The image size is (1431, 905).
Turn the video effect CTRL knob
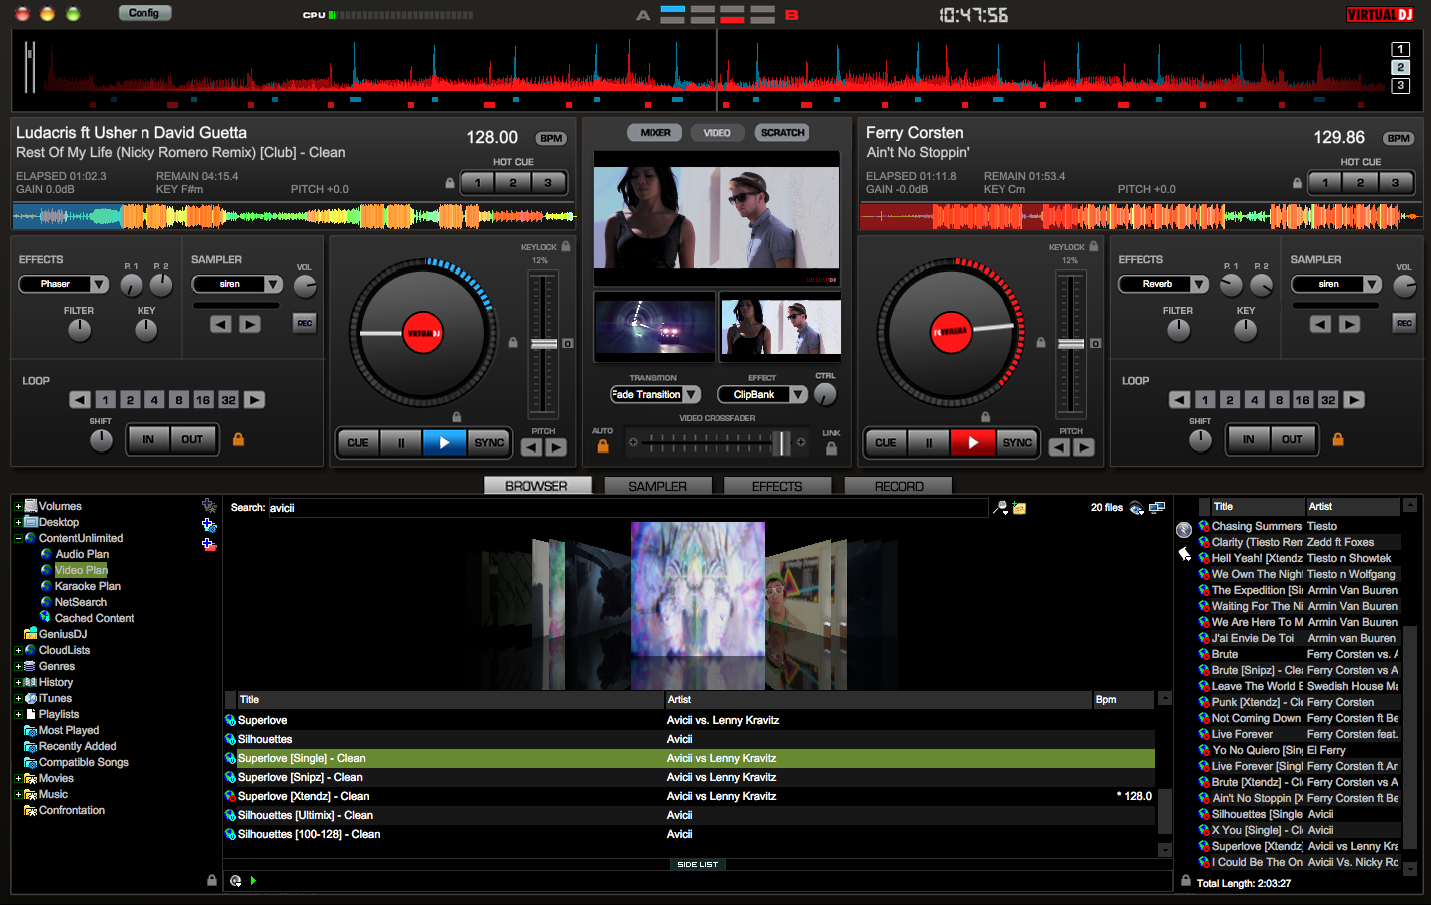click(825, 394)
